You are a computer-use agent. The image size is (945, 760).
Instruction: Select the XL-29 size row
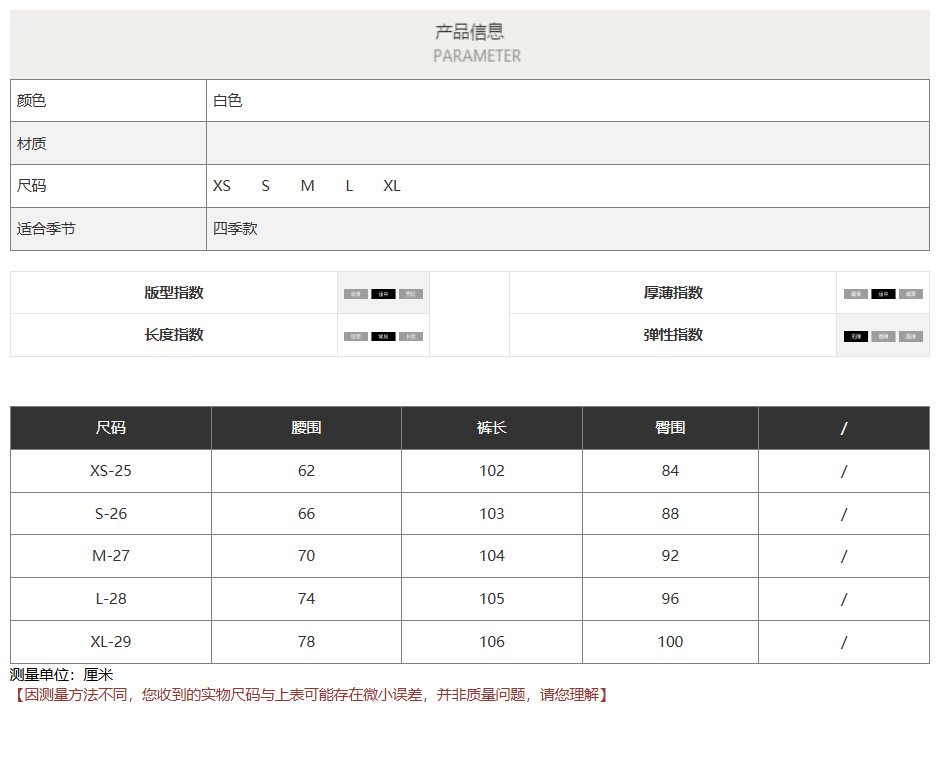click(111, 642)
